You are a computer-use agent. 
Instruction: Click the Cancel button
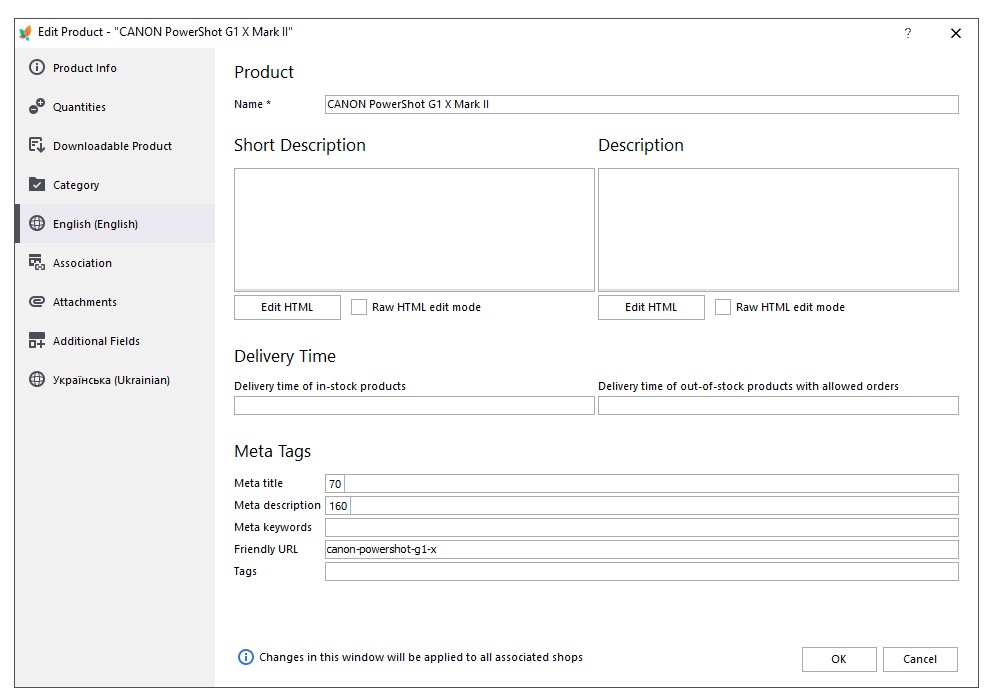coord(920,659)
